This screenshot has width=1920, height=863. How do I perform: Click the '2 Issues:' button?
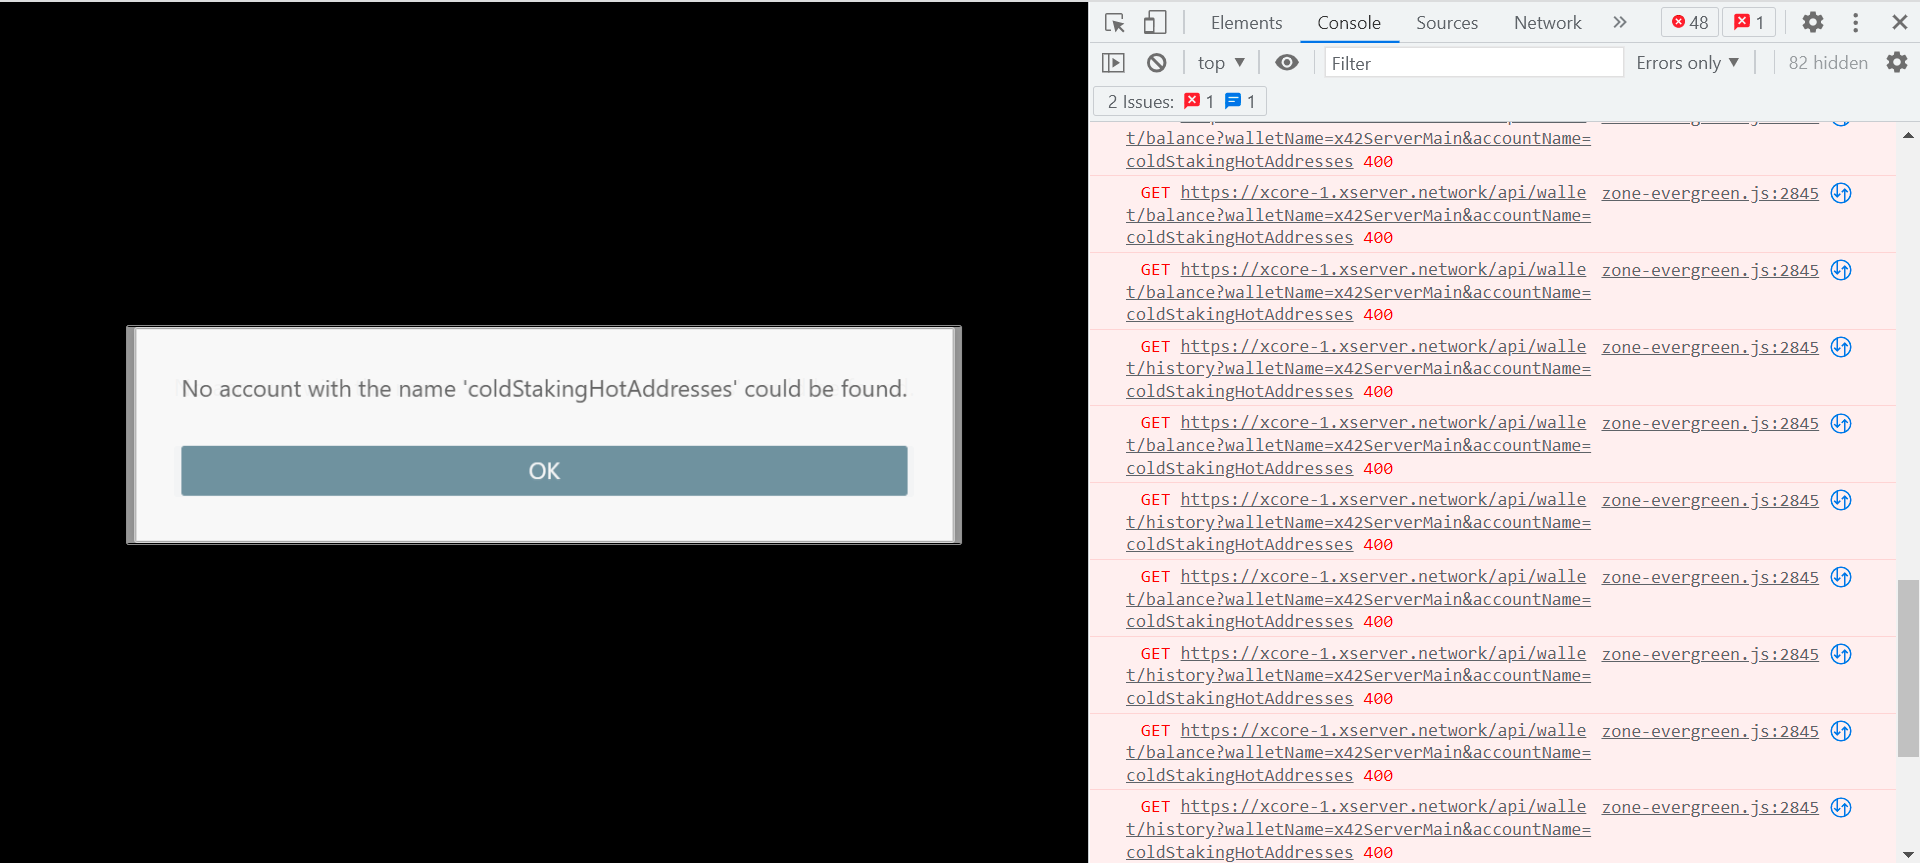coord(1180,101)
